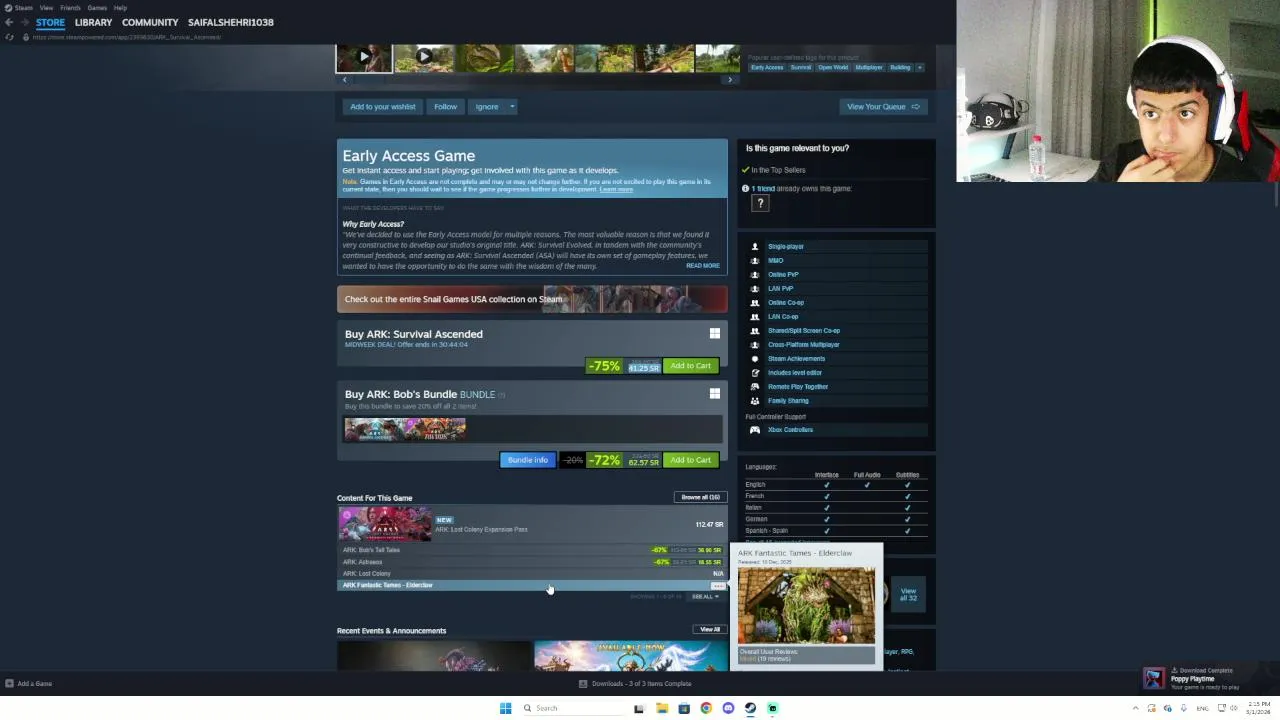This screenshot has height=720, width=1280.
Task: Click the Open World tag
Action: tap(833, 67)
